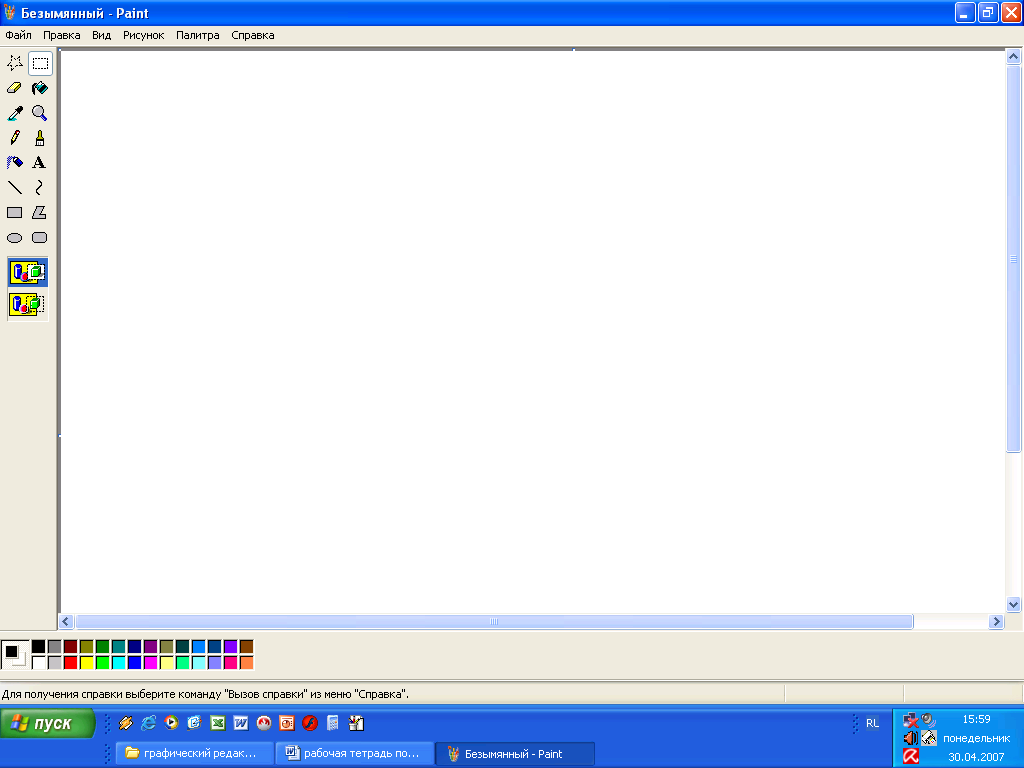1024x768 pixels.
Task: Enable transparent selection mode option
Action: coord(27,304)
